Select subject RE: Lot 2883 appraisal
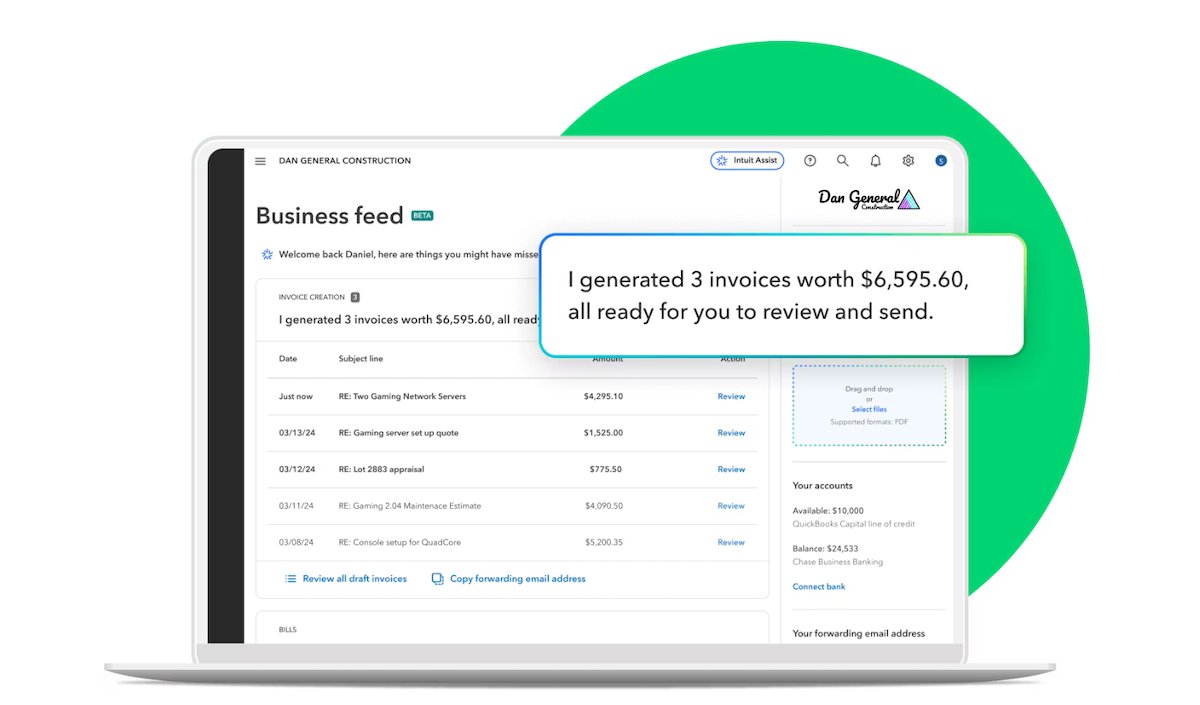This screenshot has height=705, width=1200. [380, 469]
